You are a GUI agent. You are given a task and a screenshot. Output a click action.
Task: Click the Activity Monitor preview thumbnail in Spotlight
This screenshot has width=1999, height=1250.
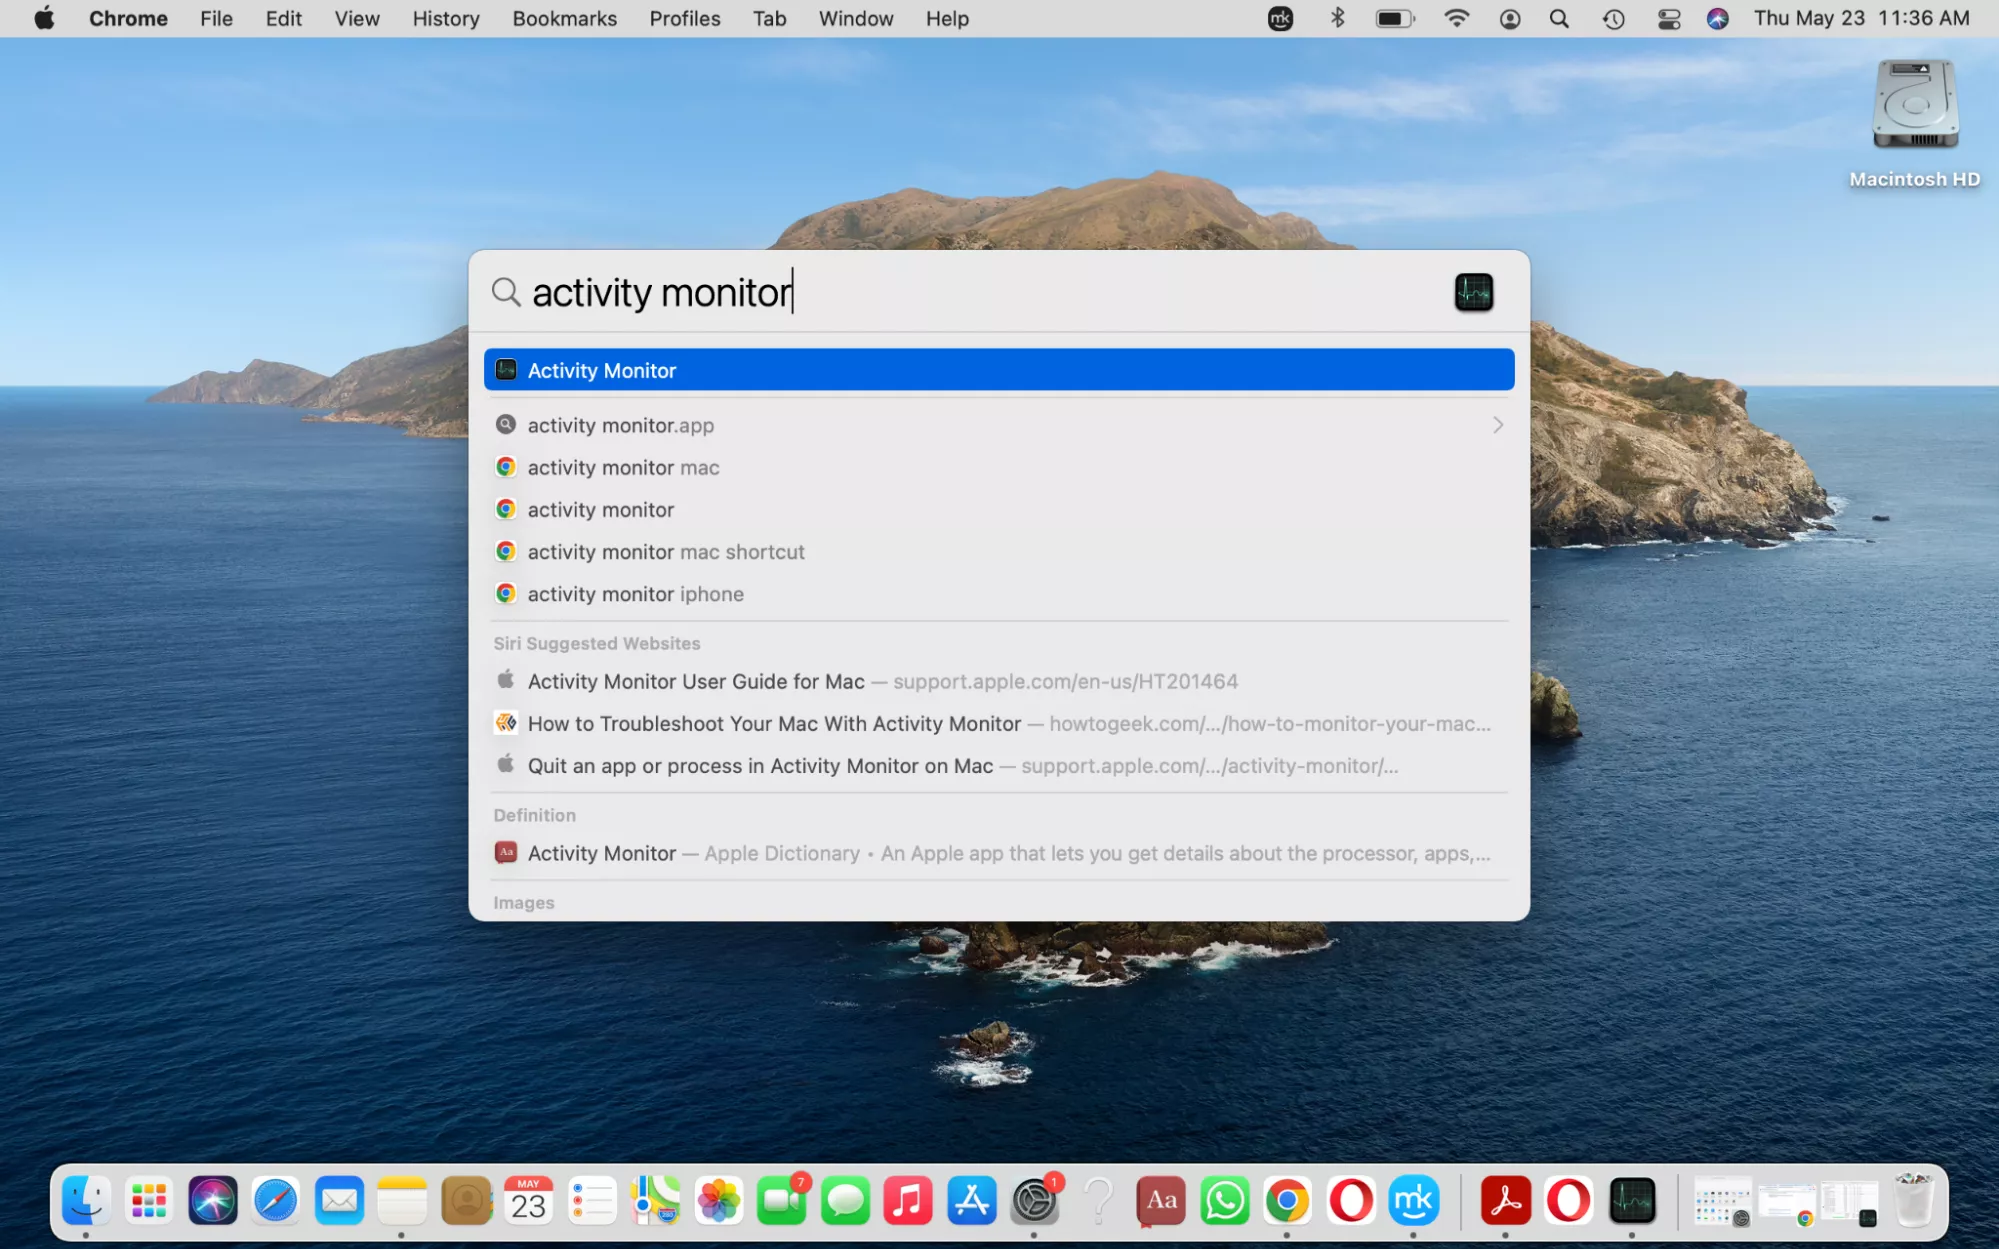(1473, 291)
